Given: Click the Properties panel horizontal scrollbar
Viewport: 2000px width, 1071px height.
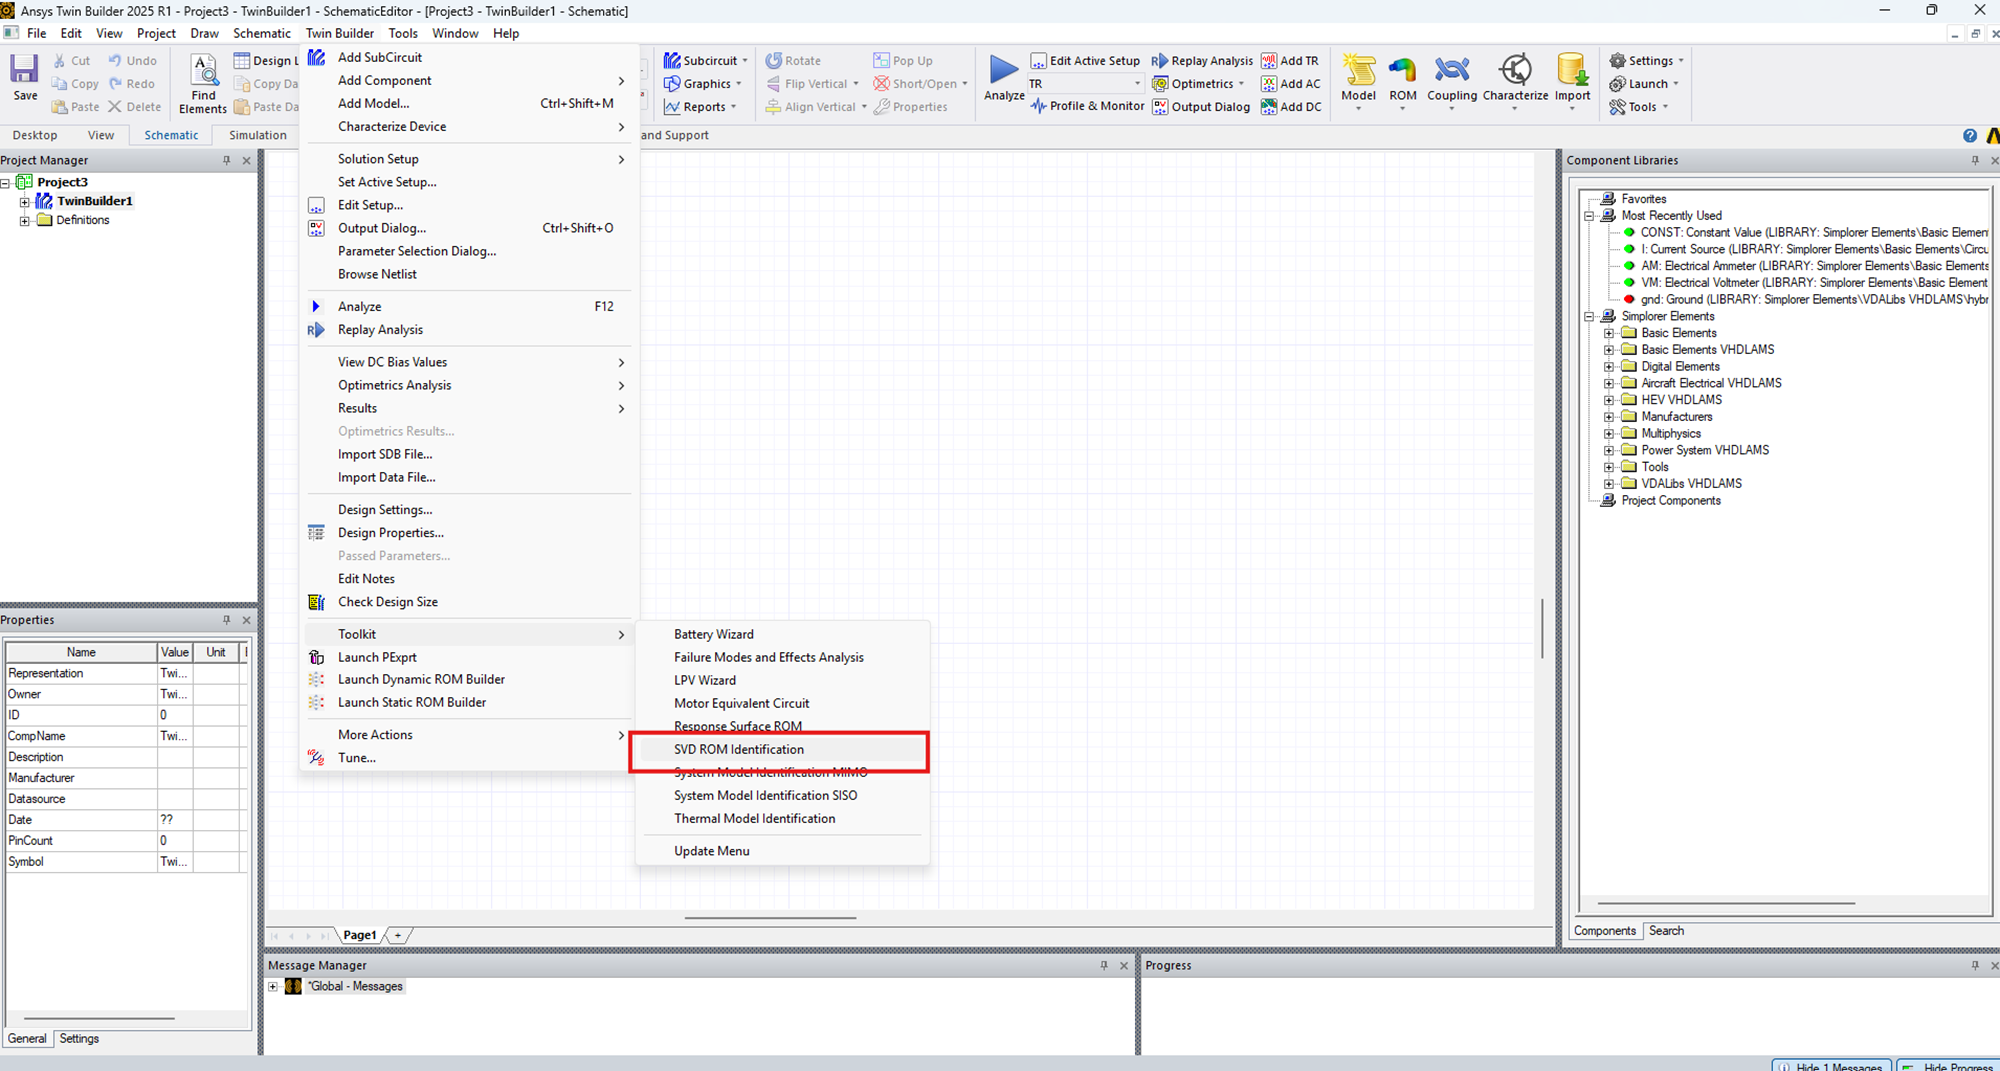Looking at the screenshot, I should click(x=98, y=1019).
